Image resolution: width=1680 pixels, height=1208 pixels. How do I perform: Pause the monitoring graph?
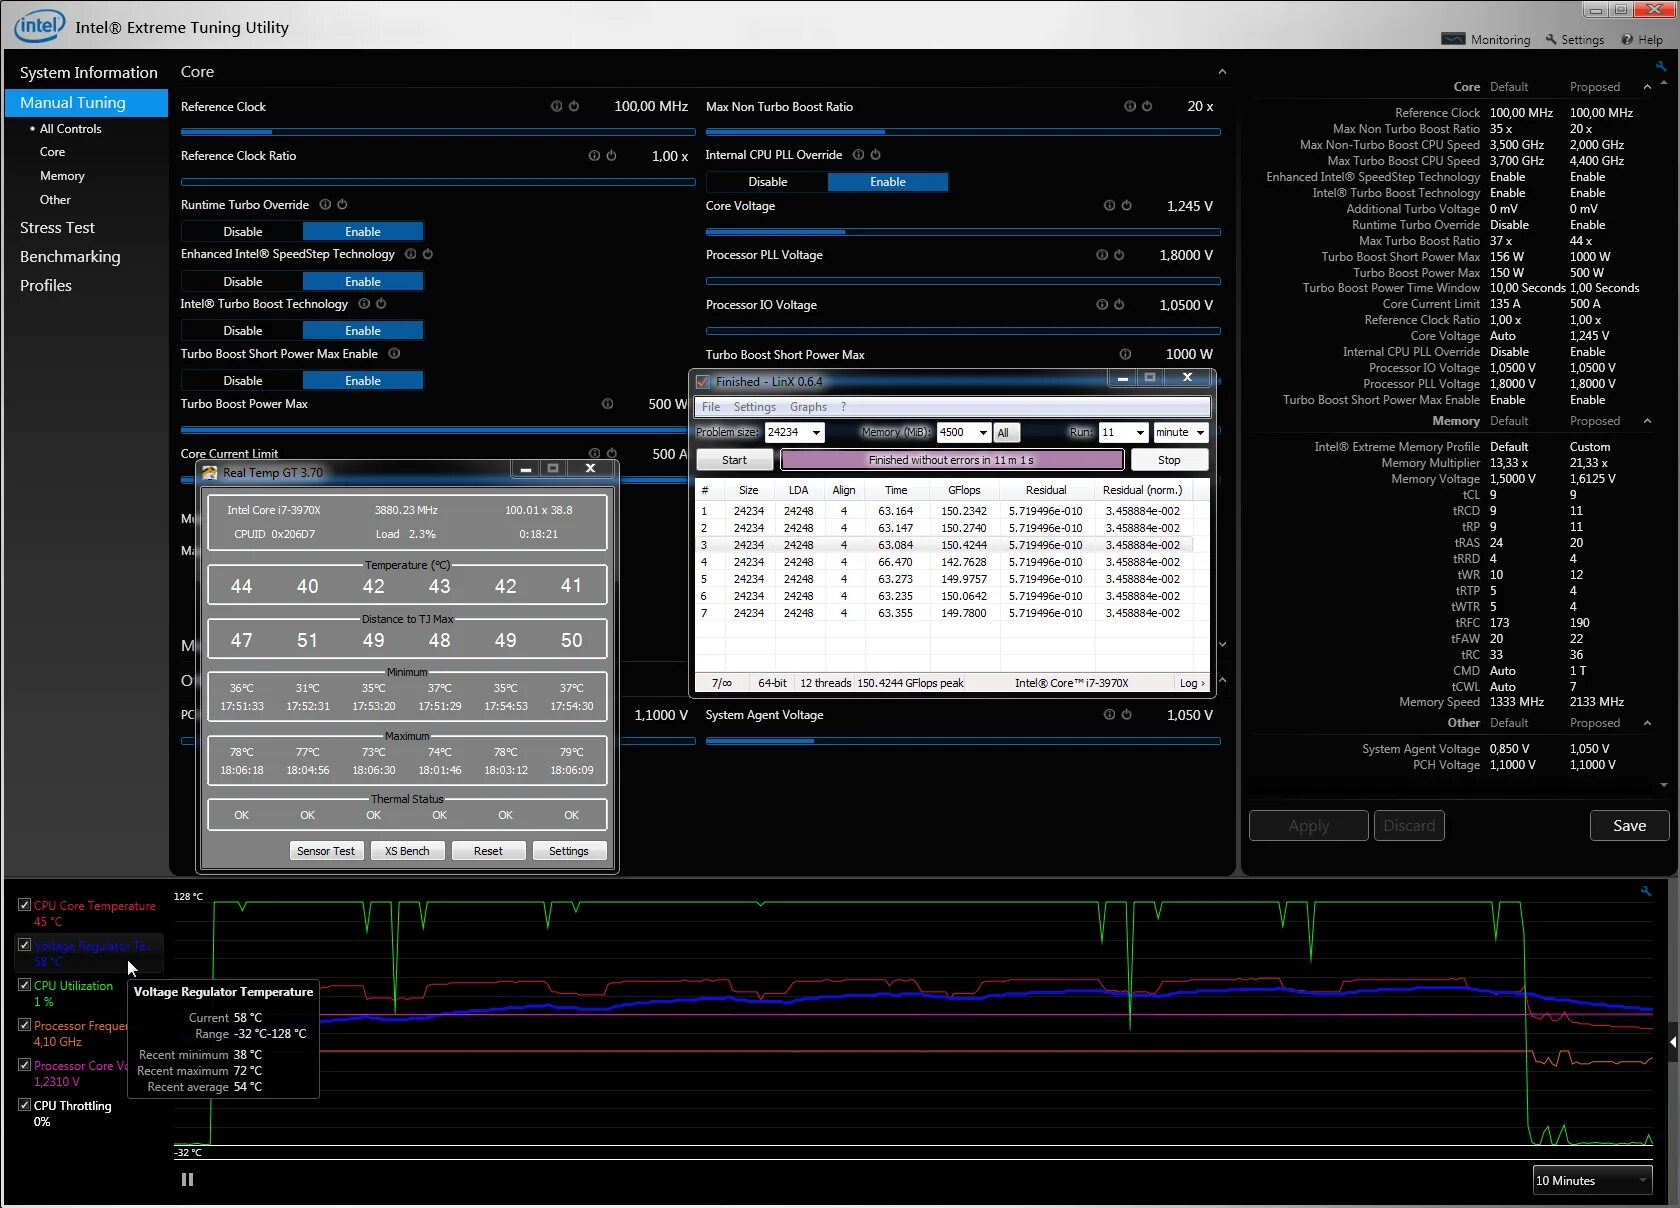(187, 1180)
